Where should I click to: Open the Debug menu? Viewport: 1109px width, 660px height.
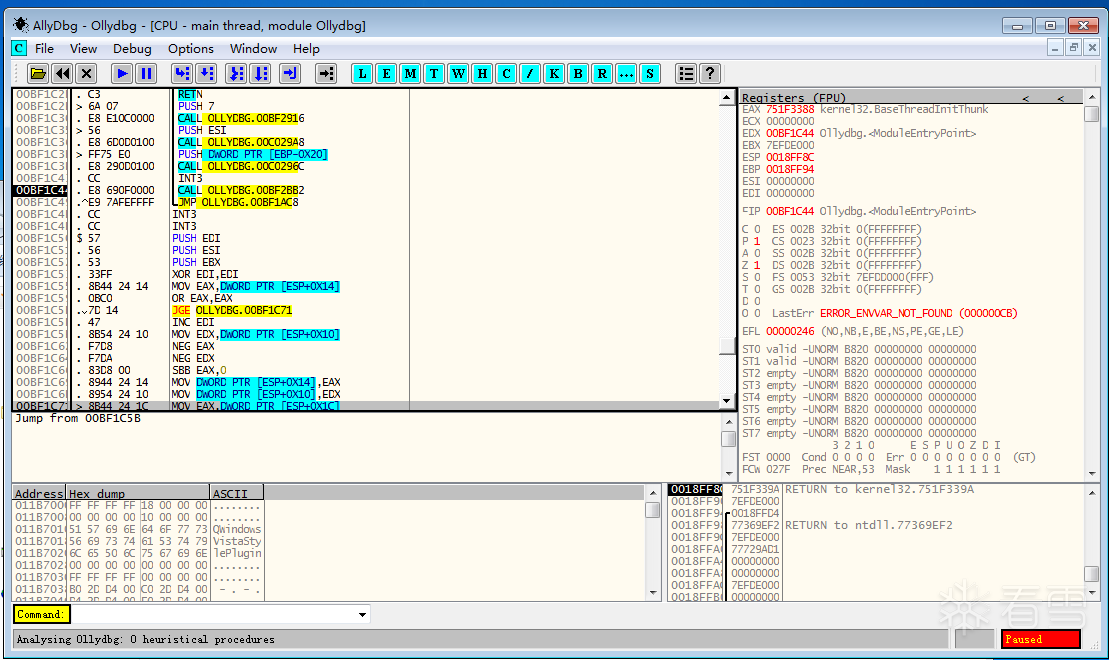pyautogui.click(x=132, y=48)
